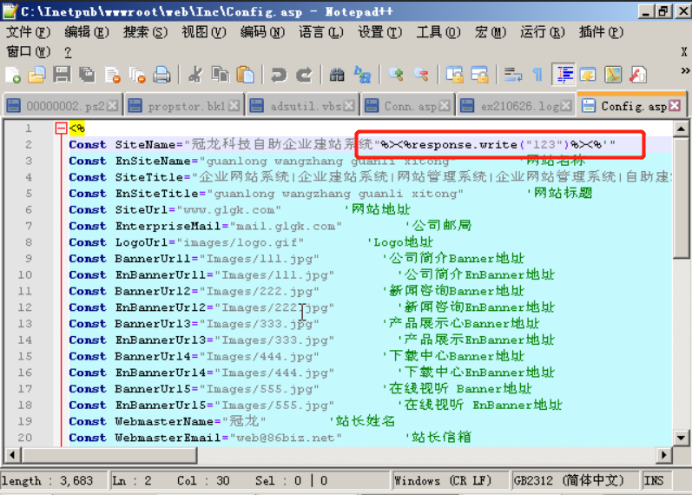This screenshot has width=692, height=495.
Task: Click the New file toolbar icon
Action: (13, 75)
